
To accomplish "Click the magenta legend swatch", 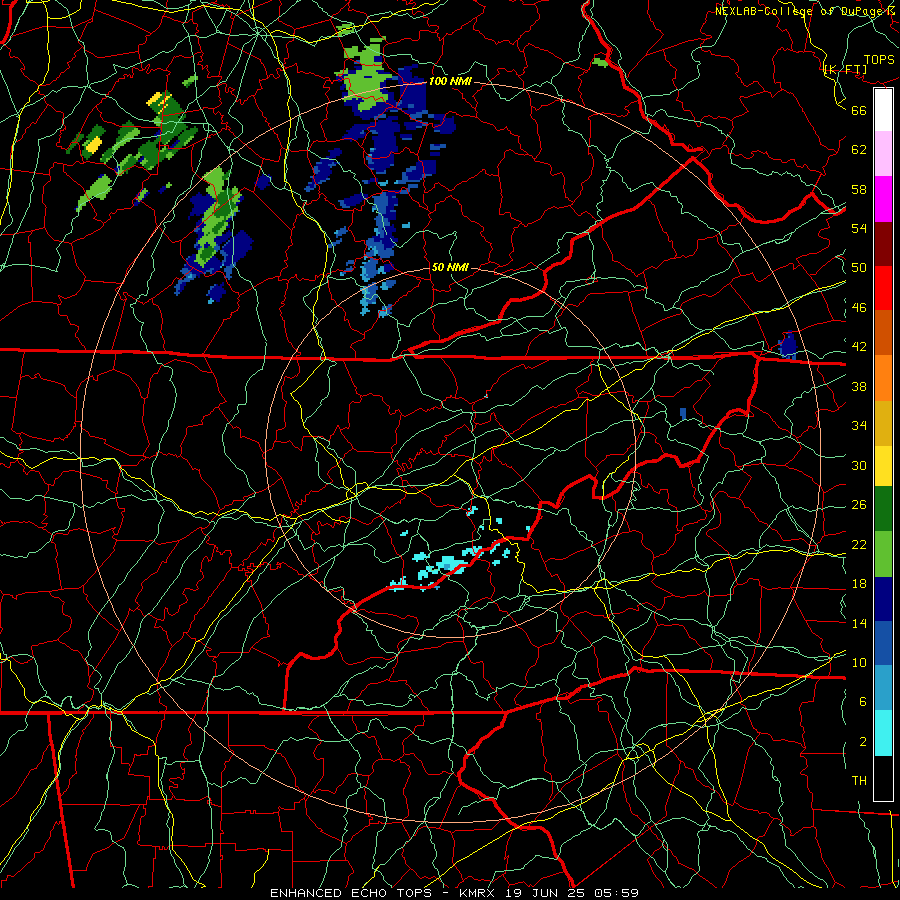I will (883, 199).
